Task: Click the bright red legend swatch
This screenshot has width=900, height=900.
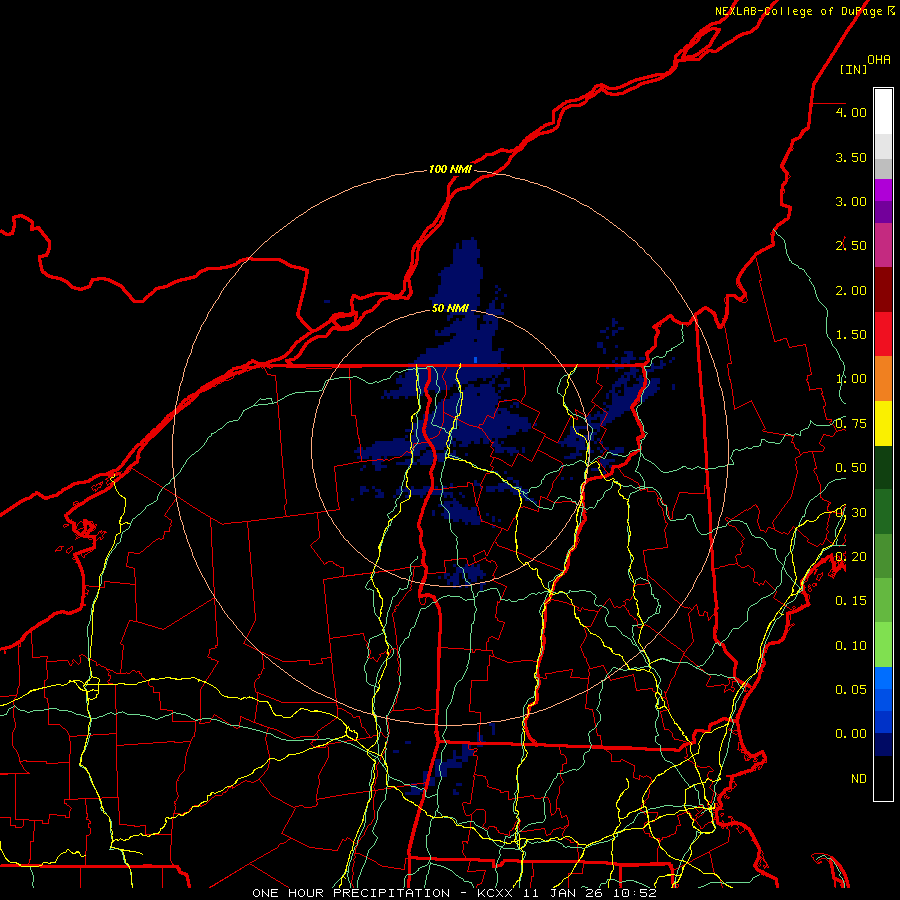Action: (883, 334)
